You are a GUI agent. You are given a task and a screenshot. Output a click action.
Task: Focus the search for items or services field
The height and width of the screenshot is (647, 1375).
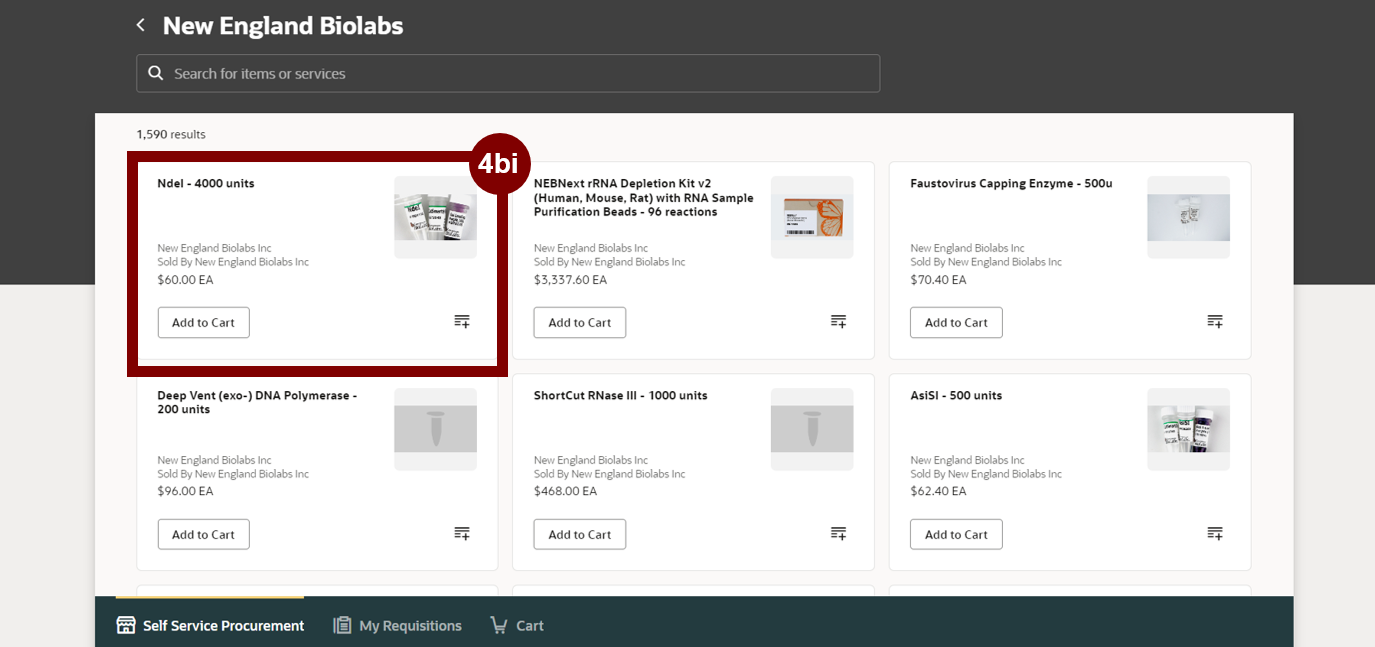click(x=520, y=73)
